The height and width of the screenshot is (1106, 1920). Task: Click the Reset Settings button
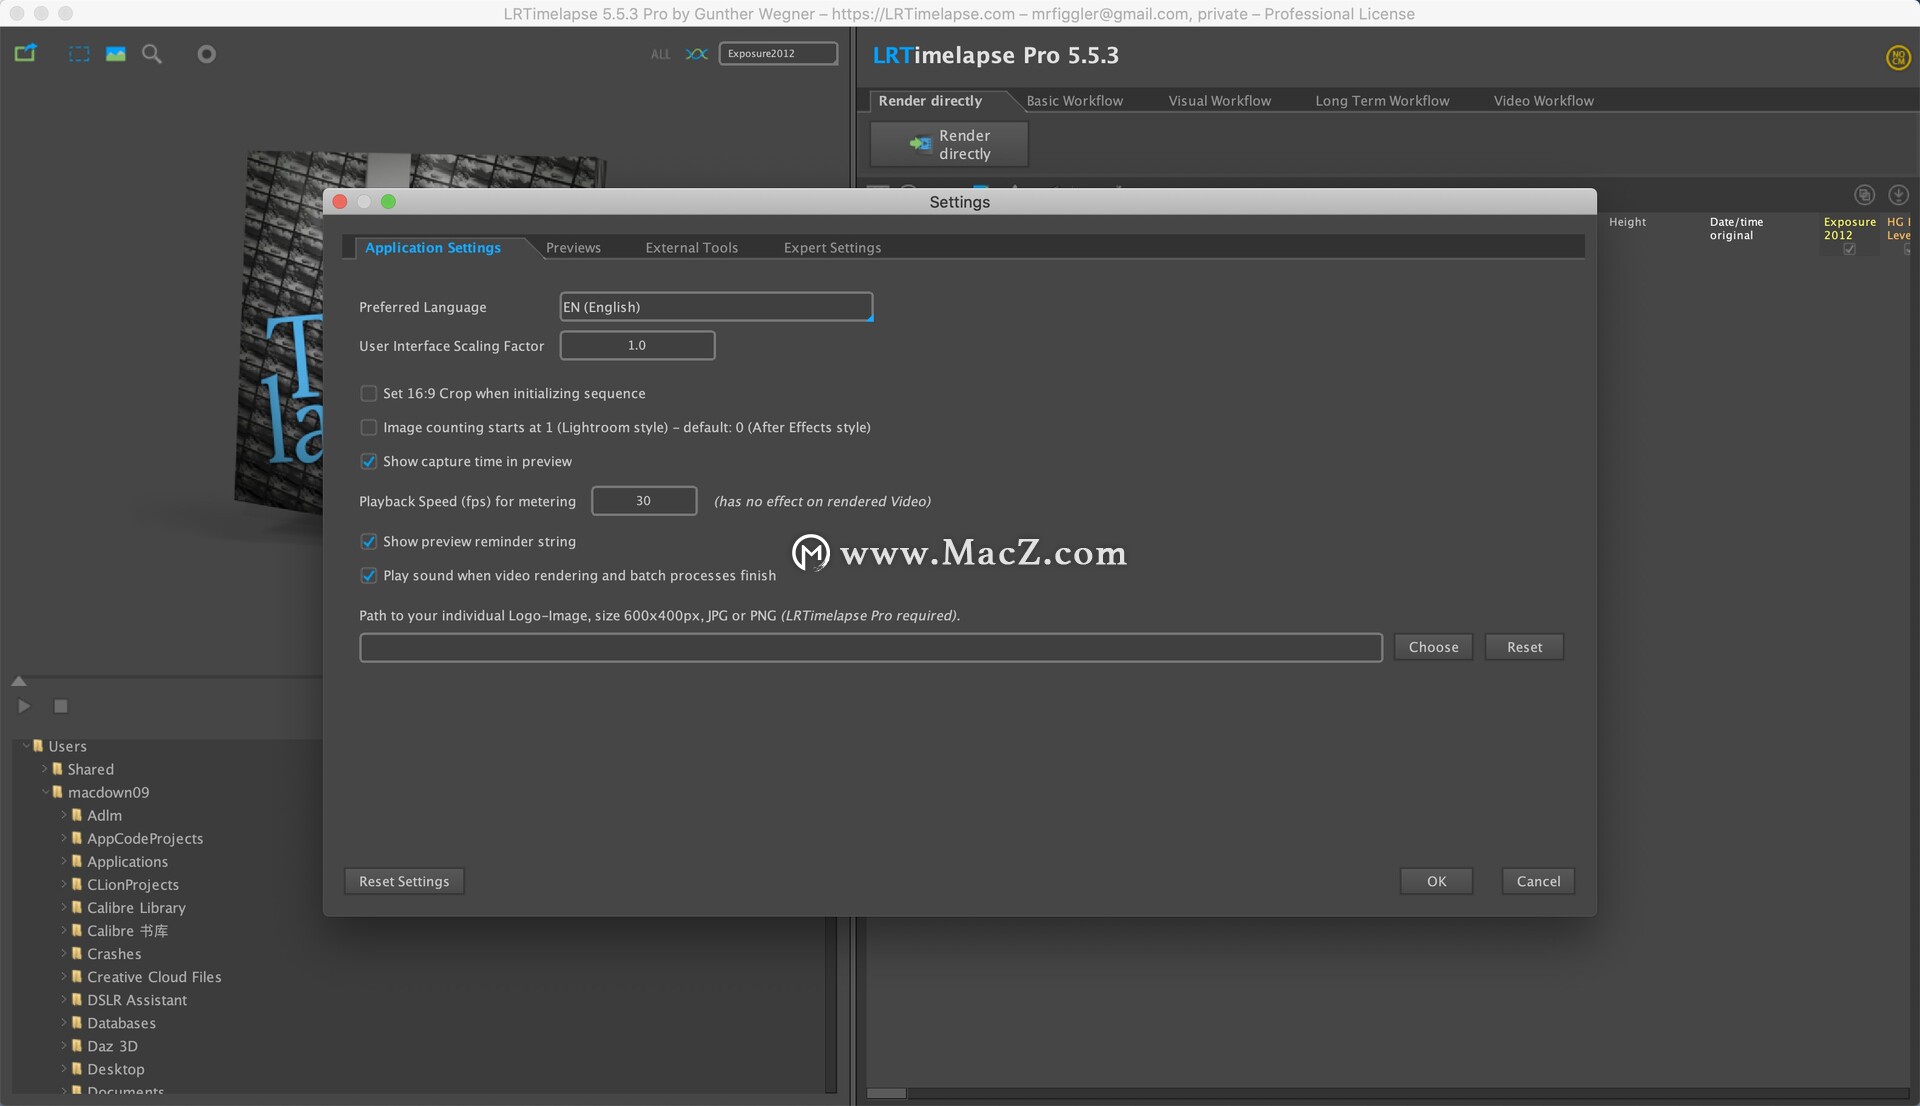(x=404, y=881)
